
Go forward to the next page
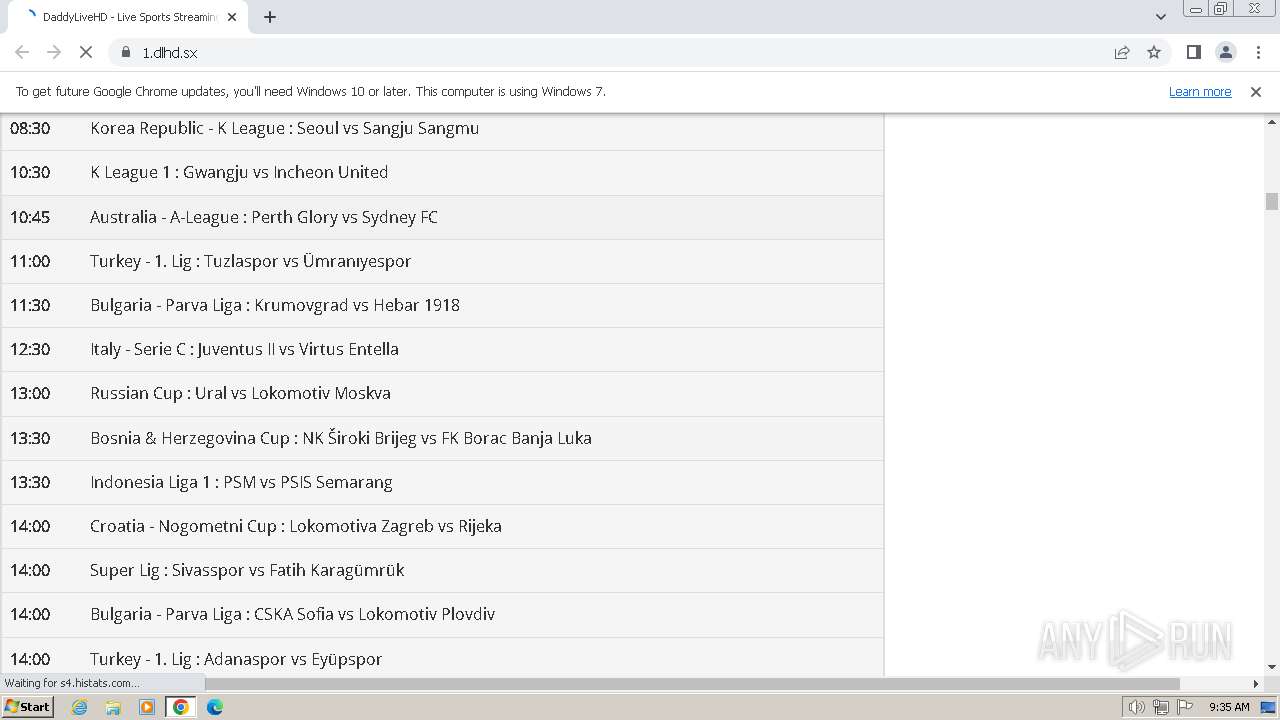tap(54, 52)
